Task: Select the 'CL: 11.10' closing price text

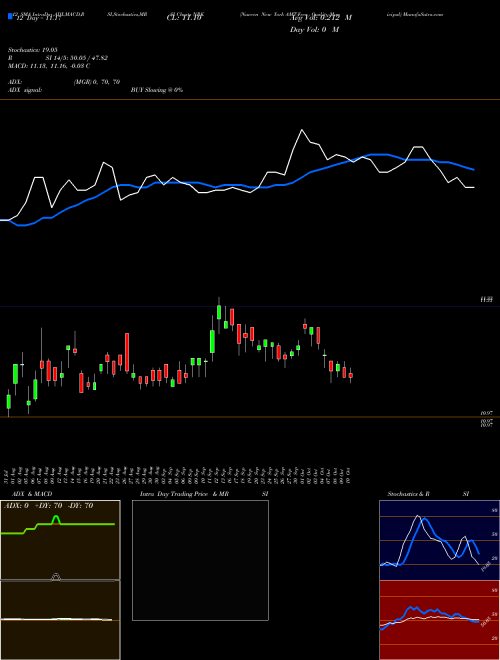Action: (184, 18)
